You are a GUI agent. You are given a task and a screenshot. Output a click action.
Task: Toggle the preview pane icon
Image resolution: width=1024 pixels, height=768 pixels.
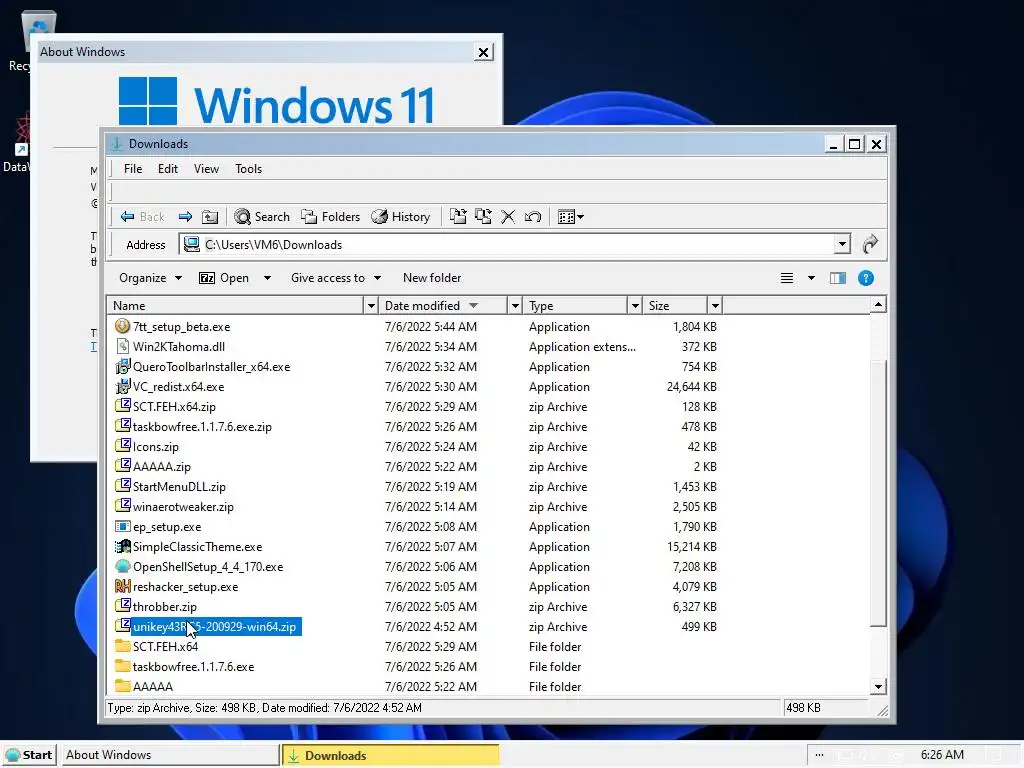(838, 278)
